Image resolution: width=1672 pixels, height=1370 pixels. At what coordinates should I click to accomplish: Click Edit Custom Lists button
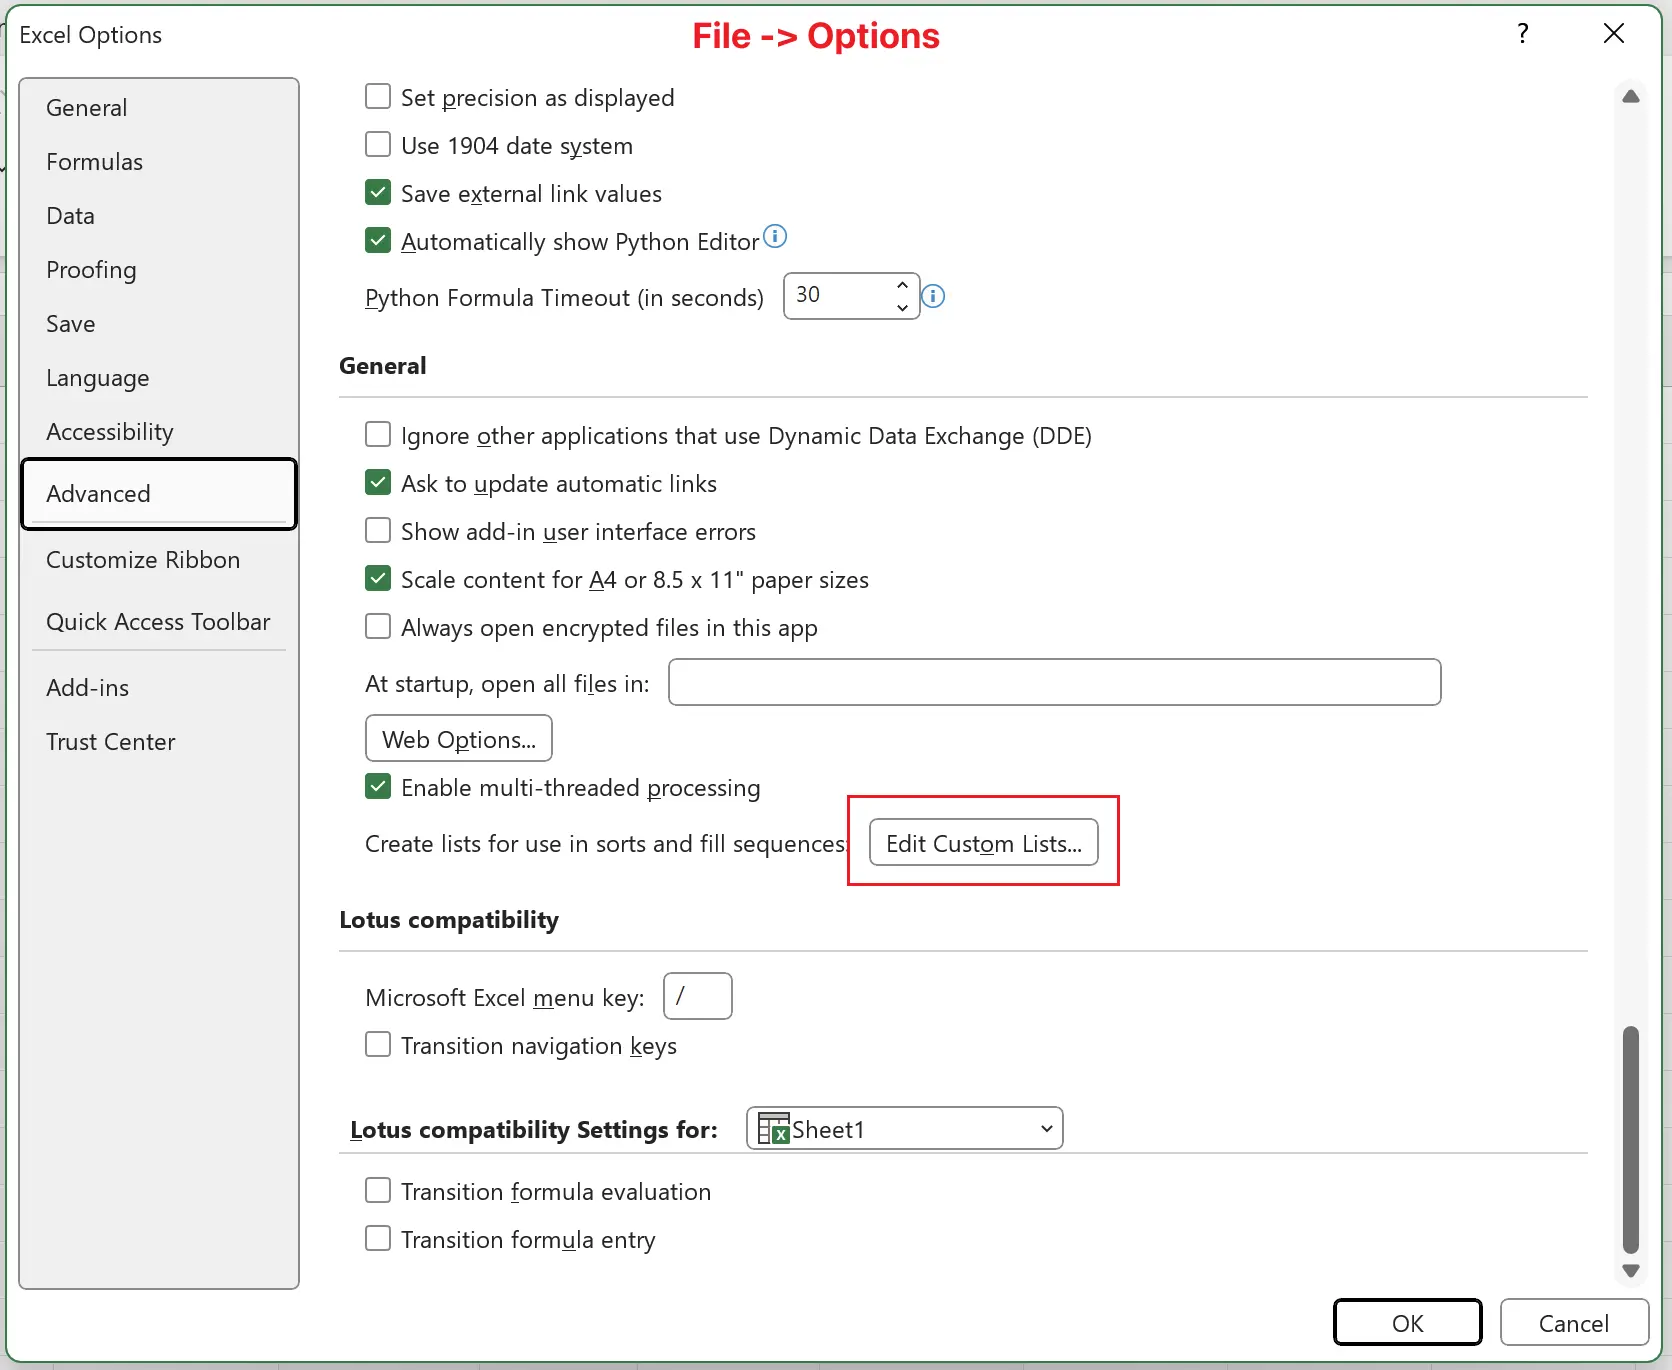pos(983,842)
